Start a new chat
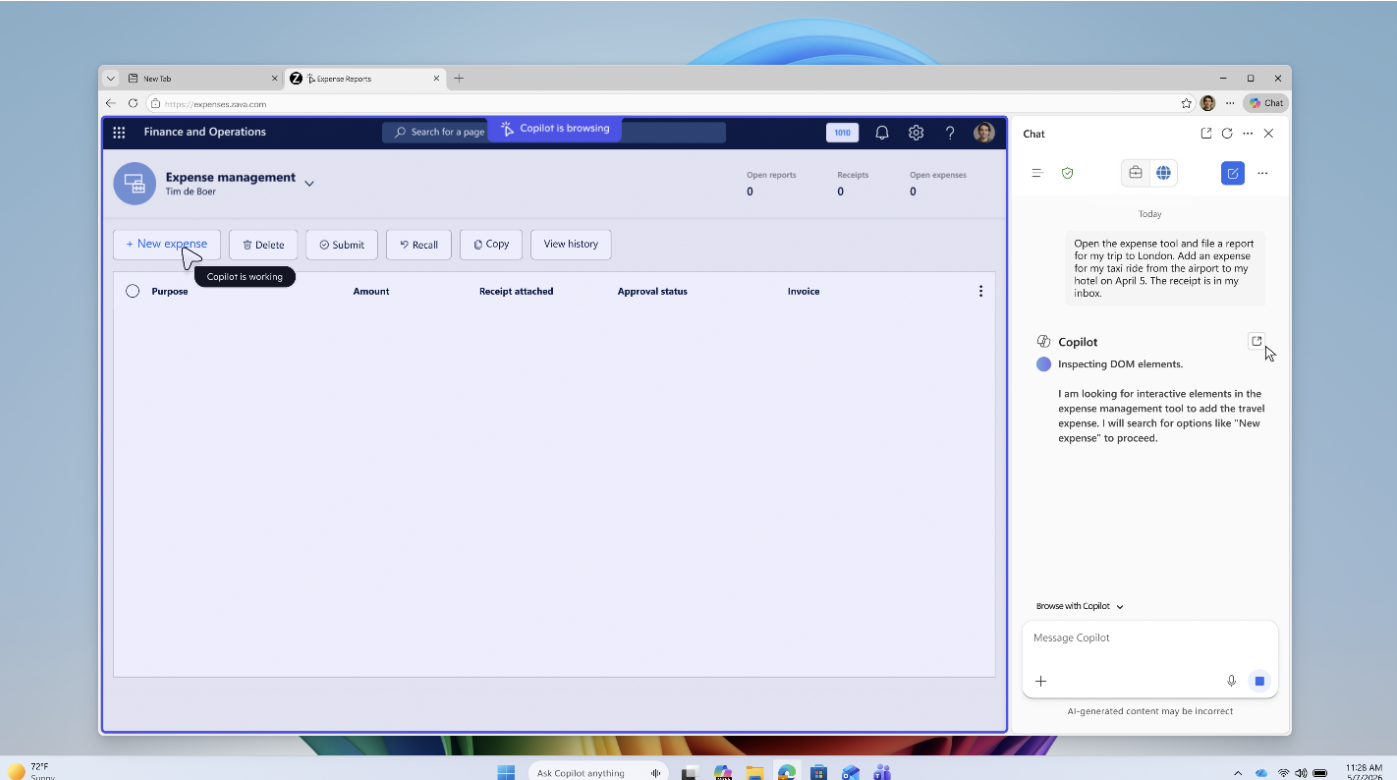The image size is (1397, 780). click(1233, 173)
